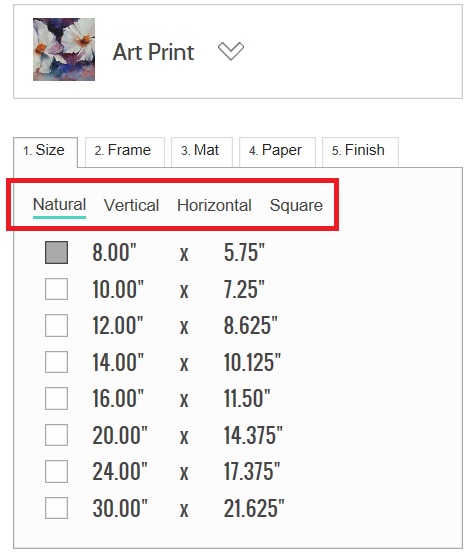Toggle the 8.00" x 5.75" size checkbox
The image size is (475, 559).
(56, 252)
